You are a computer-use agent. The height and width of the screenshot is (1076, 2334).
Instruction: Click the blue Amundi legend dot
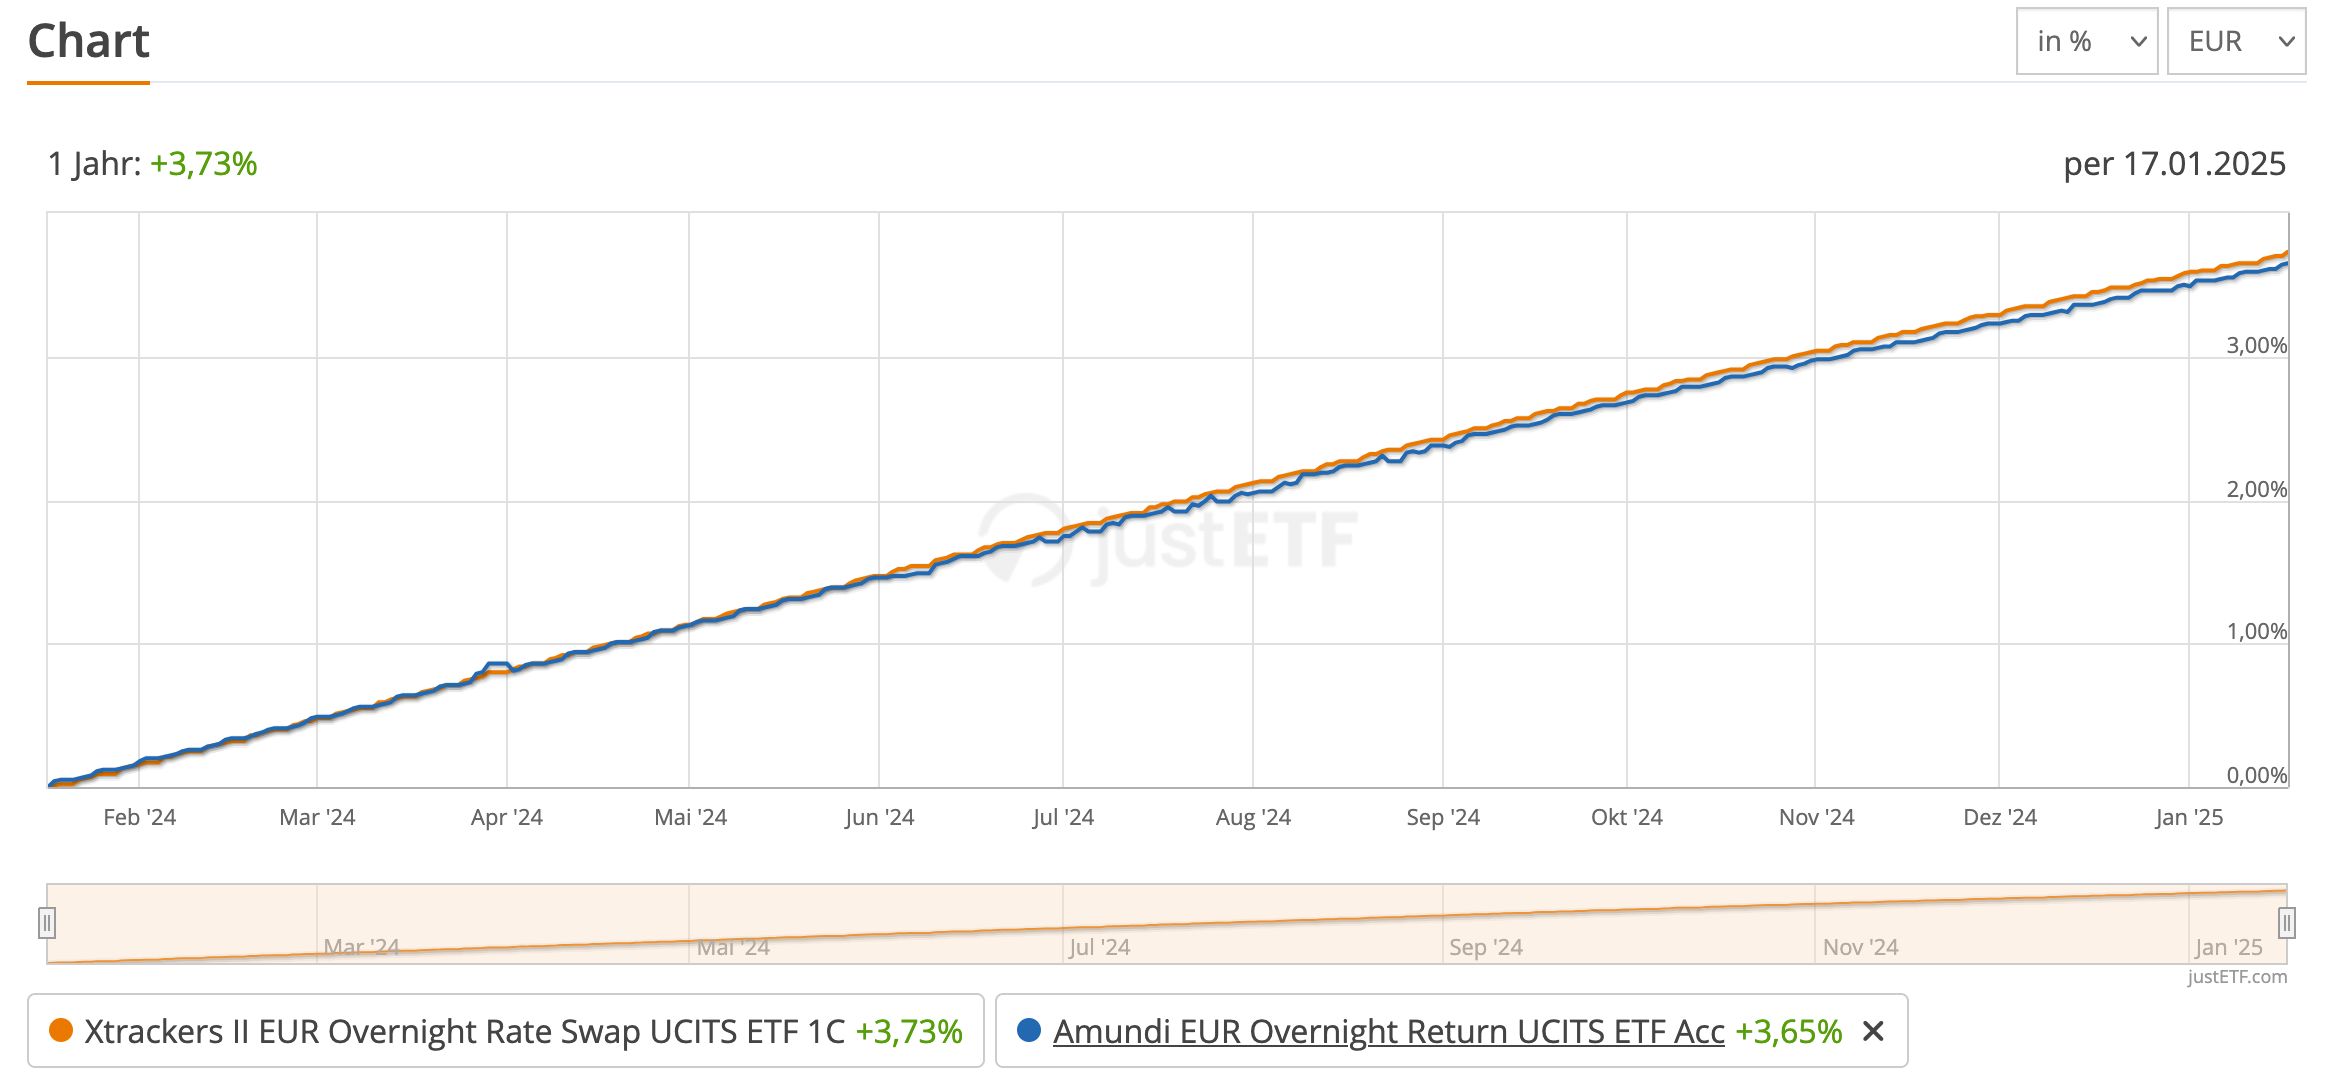click(1028, 1031)
